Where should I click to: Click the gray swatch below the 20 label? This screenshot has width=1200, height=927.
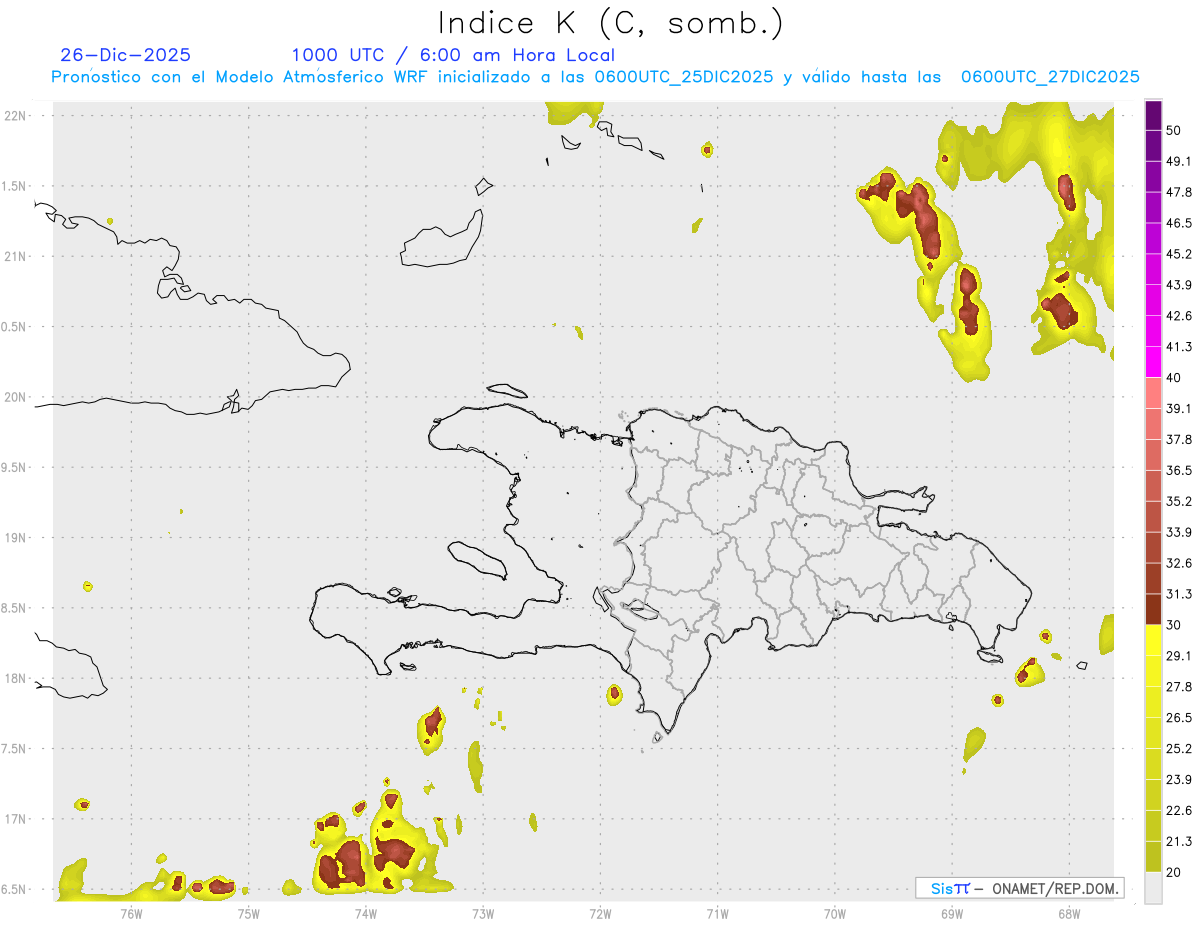(x=1153, y=887)
